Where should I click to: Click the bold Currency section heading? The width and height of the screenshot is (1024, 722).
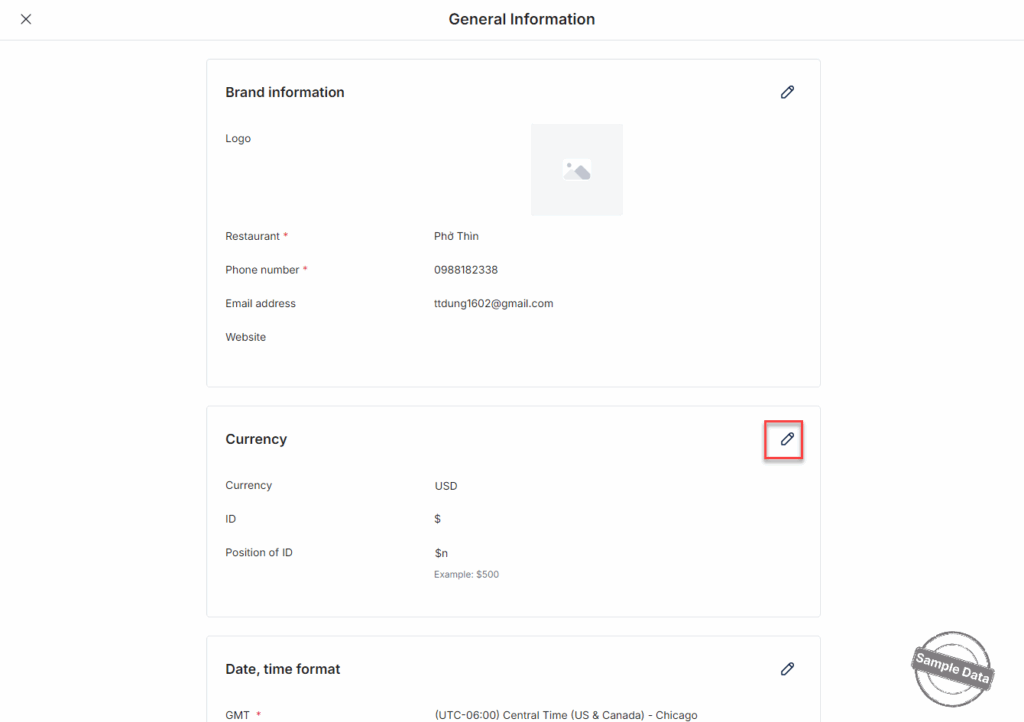[x=256, y=439]
